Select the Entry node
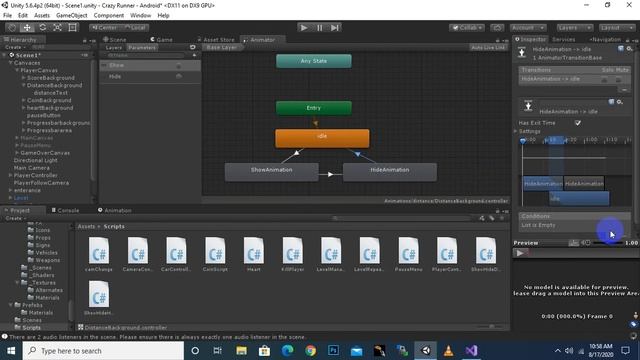The width and height of the screenshot is (640, 360). pyautogui.click(x=313, y=108)
